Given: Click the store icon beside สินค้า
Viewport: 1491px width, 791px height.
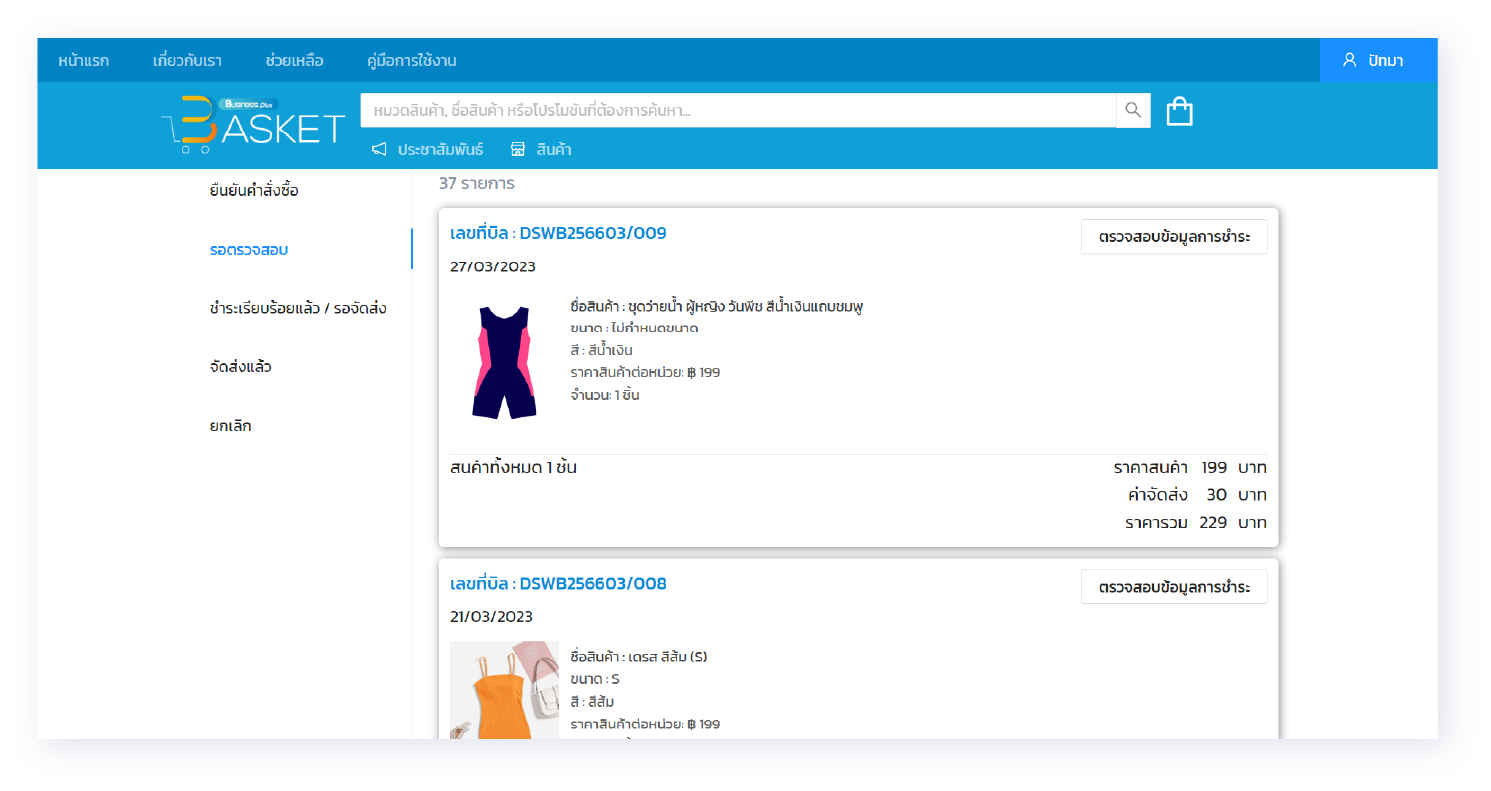Looking at the screenshot, I should pyautogui.click(x=518, y=150).
